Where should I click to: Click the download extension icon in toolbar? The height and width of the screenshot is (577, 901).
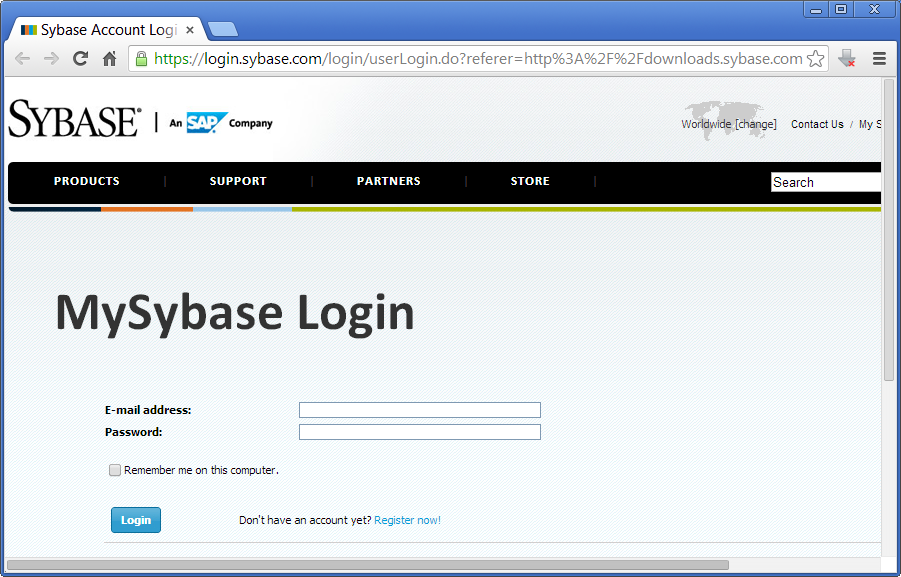point(846,59)
